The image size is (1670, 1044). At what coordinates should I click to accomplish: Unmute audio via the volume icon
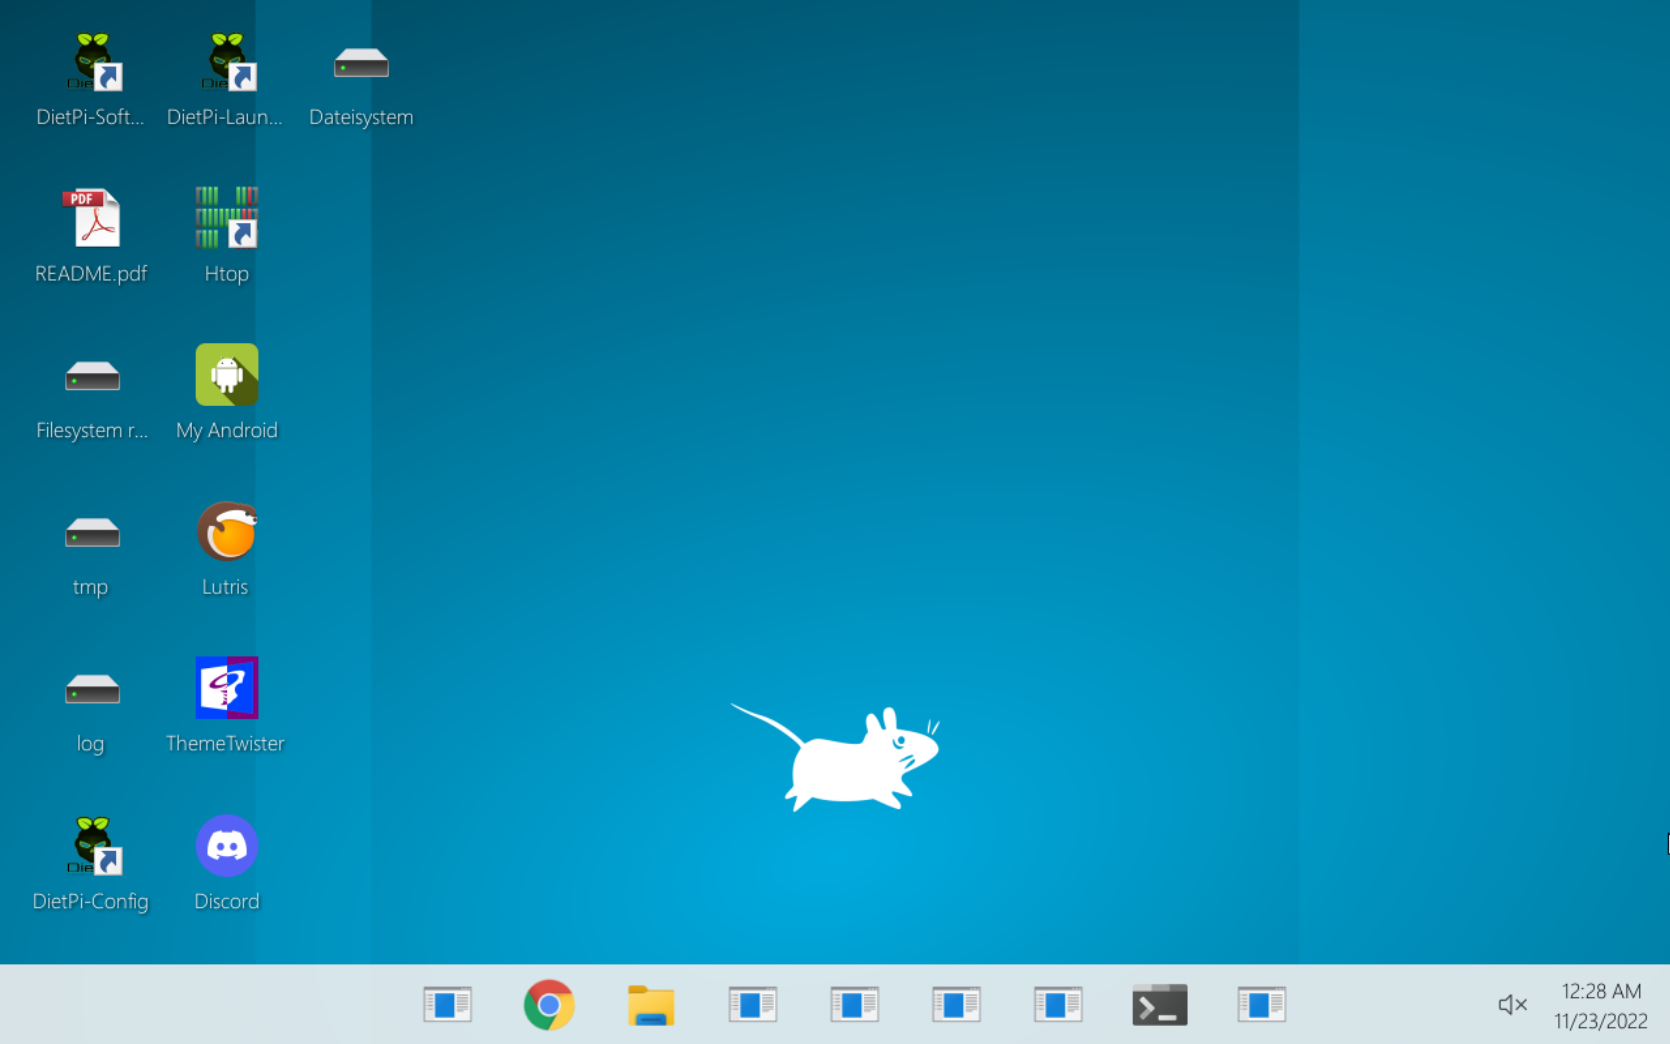1512,1005
